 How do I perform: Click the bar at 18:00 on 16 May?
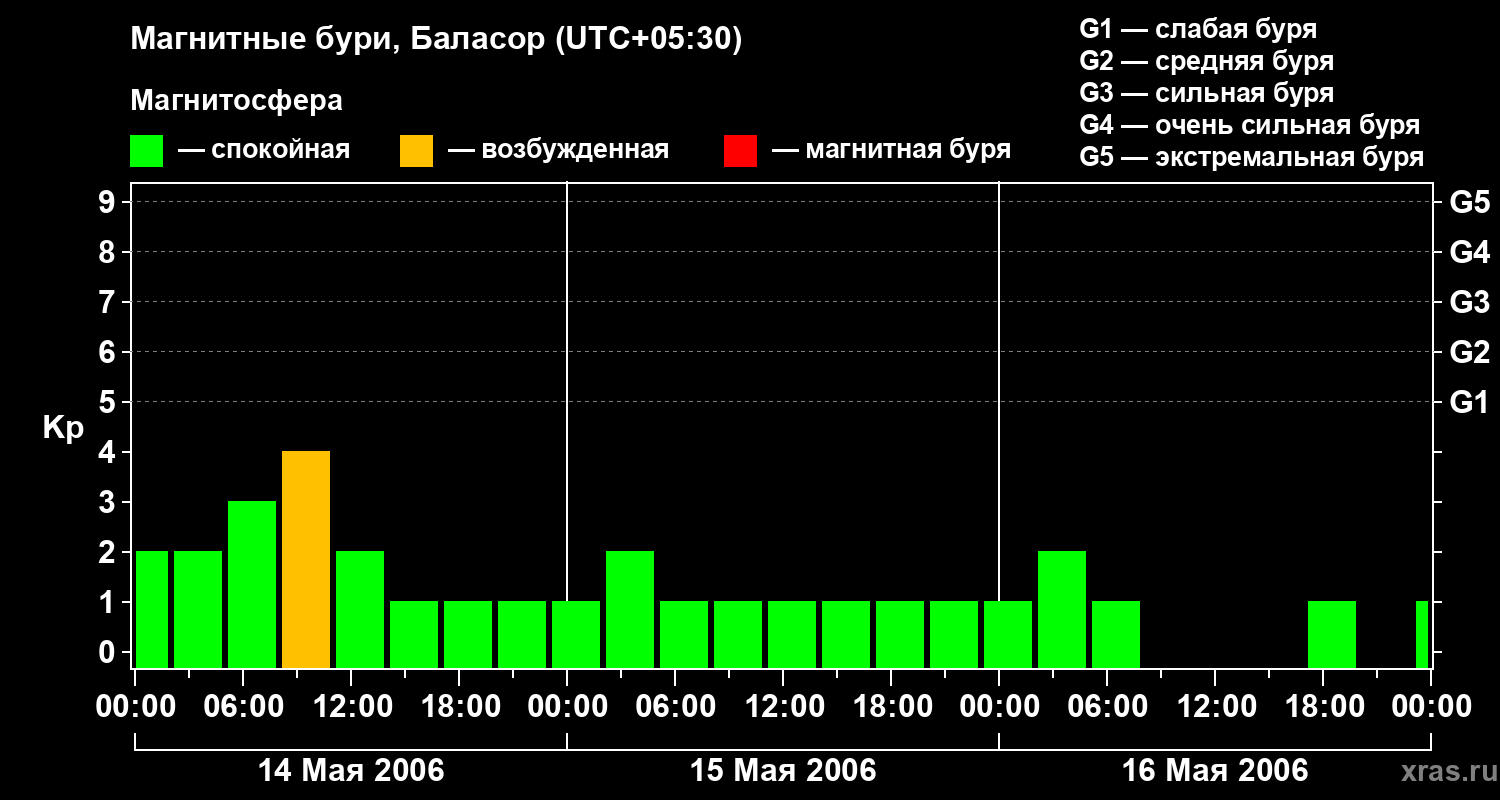click(1332, 635)
